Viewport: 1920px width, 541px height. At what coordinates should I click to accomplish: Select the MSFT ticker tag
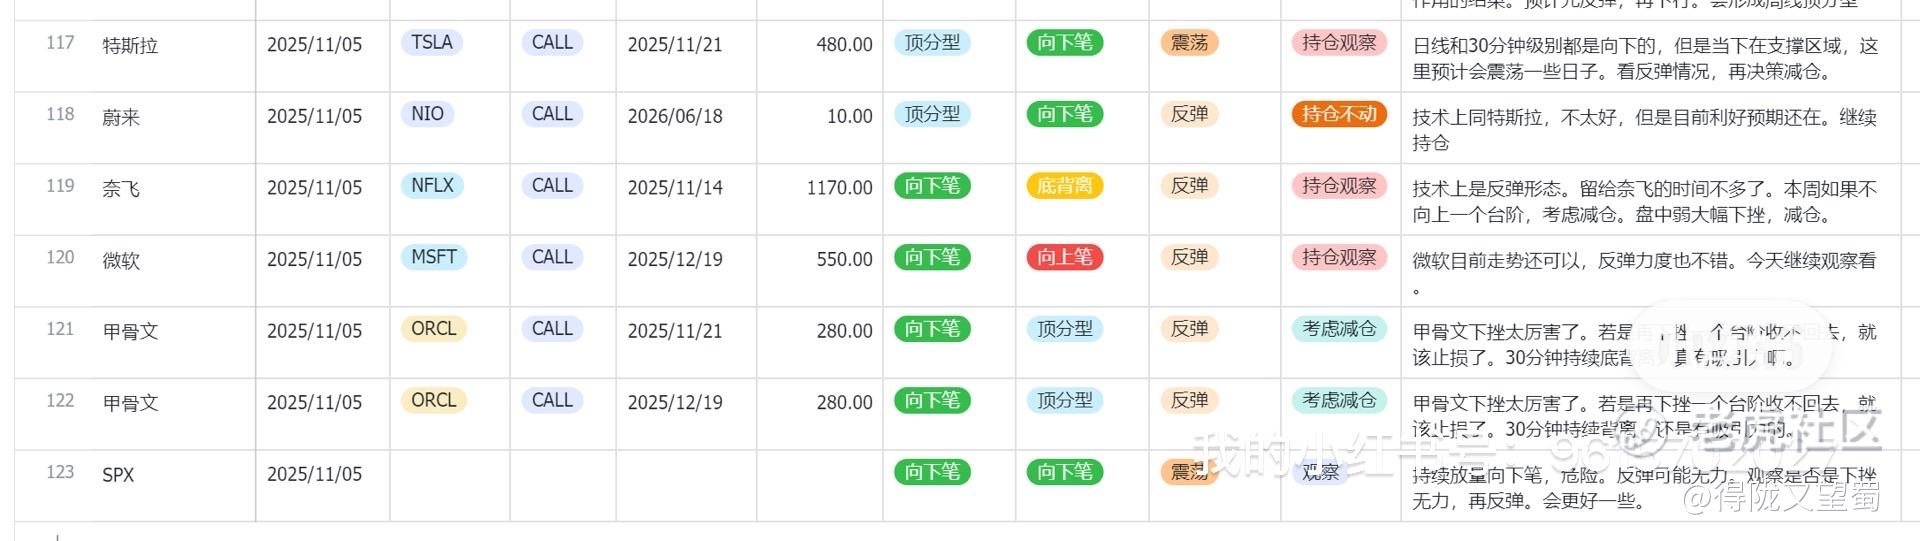(x=433, y=257)
